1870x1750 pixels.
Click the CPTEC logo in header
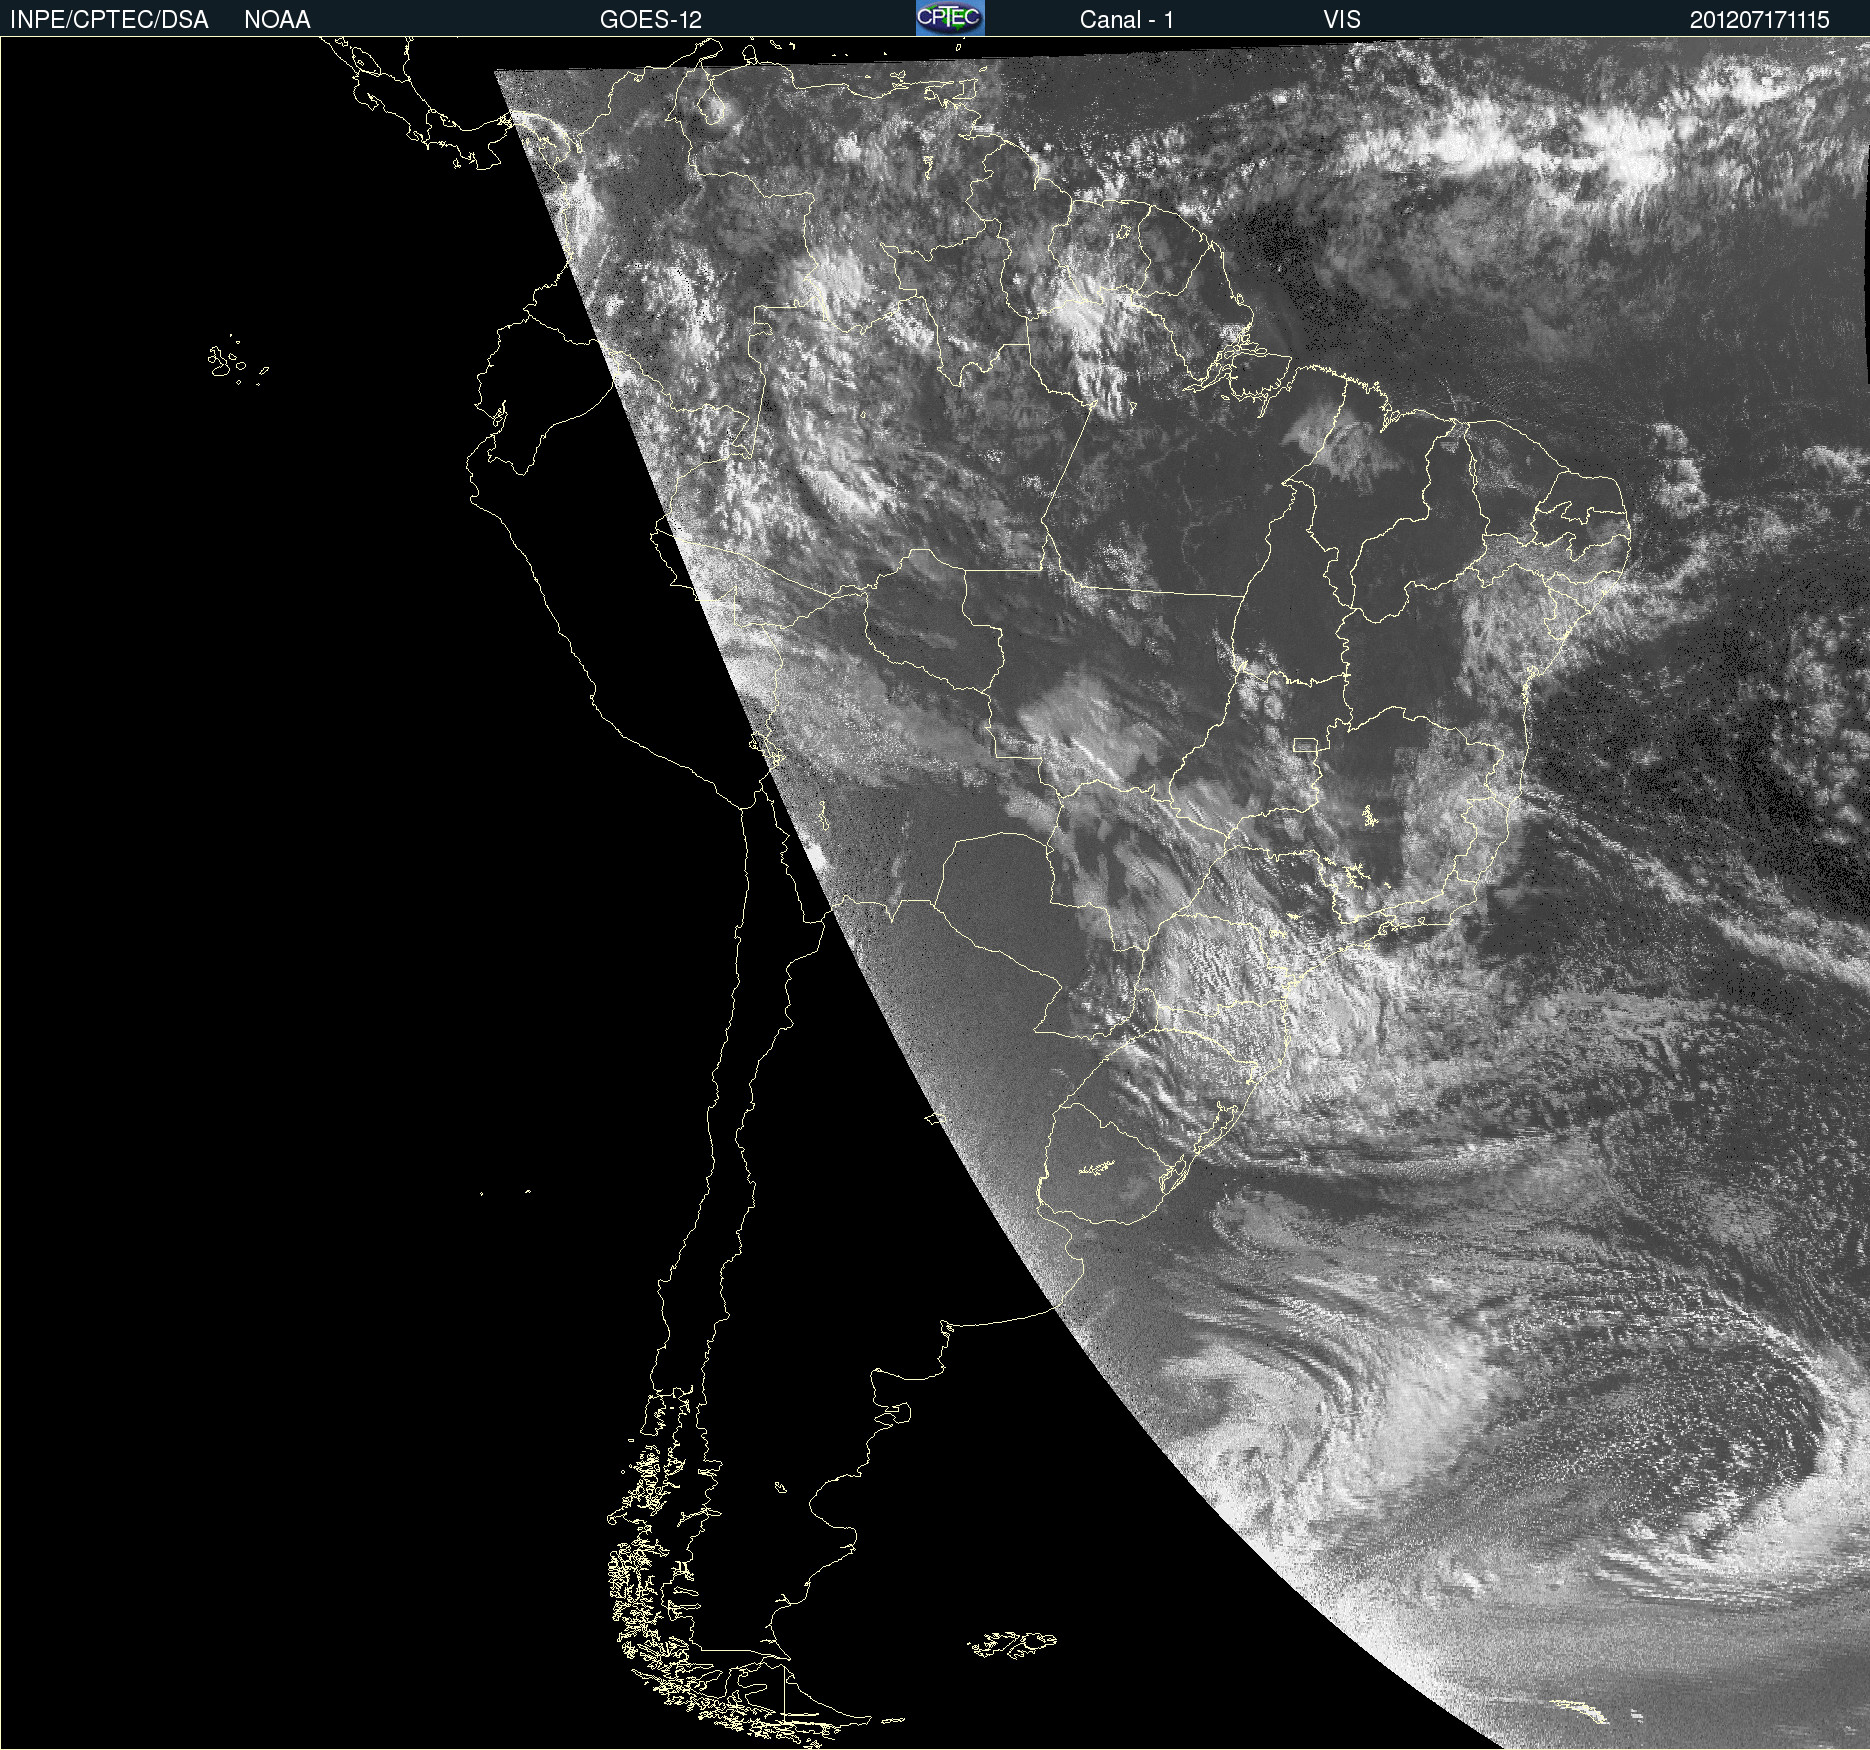(x=950, y=18)
